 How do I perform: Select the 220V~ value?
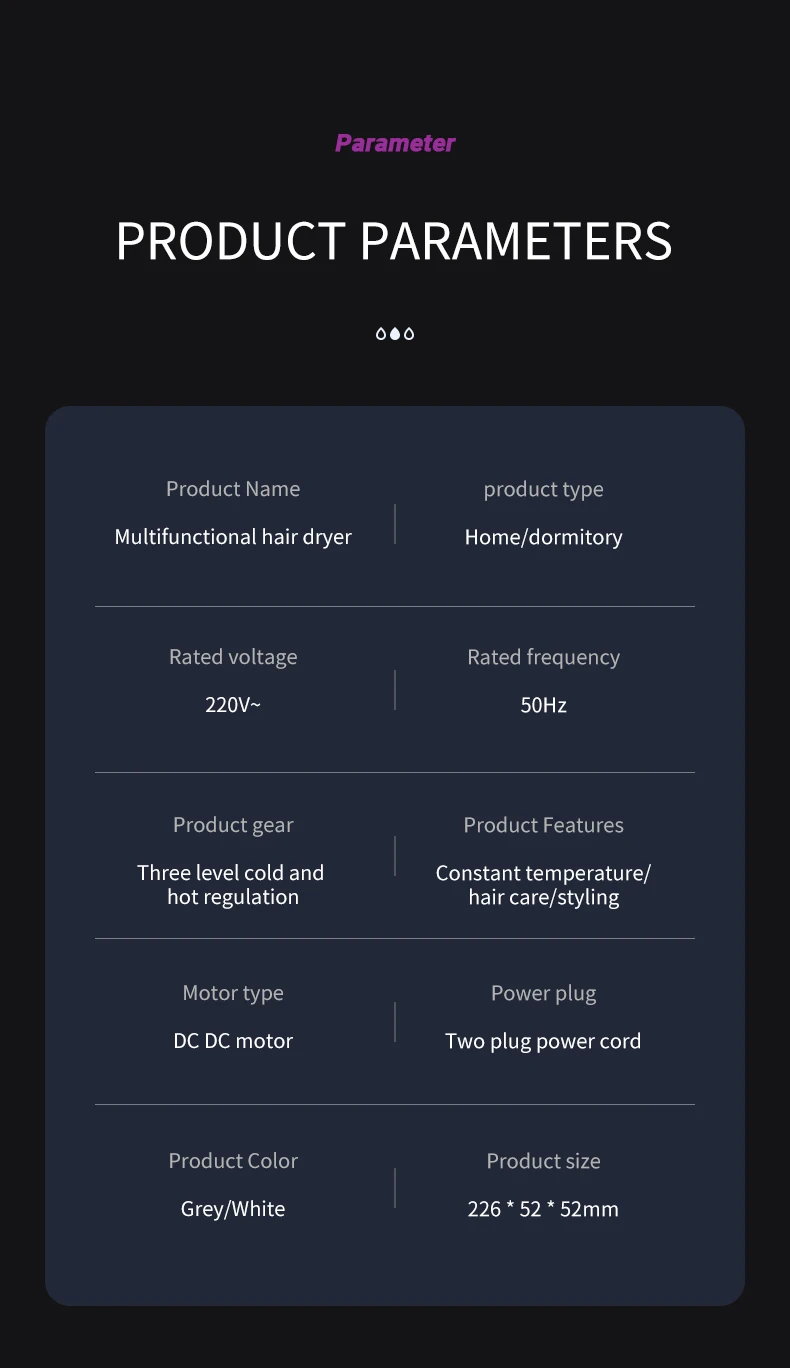click(233, 705)
